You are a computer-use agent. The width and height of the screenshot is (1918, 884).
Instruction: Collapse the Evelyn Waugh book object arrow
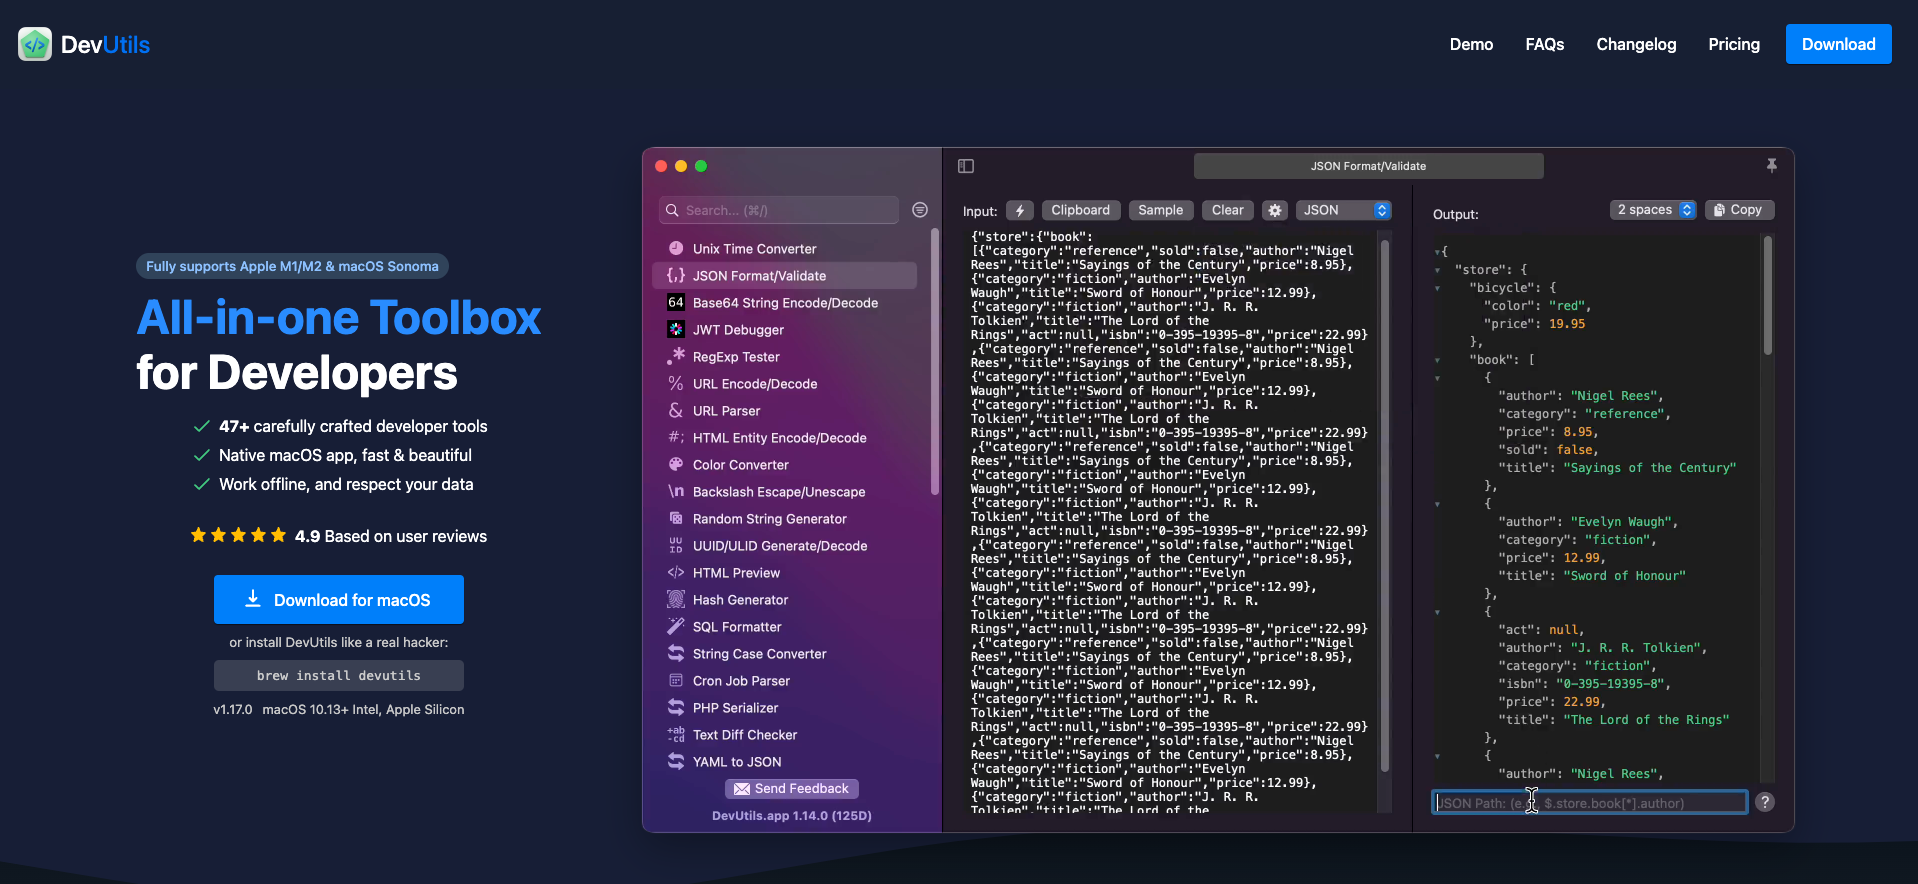tap(1438, 504)
